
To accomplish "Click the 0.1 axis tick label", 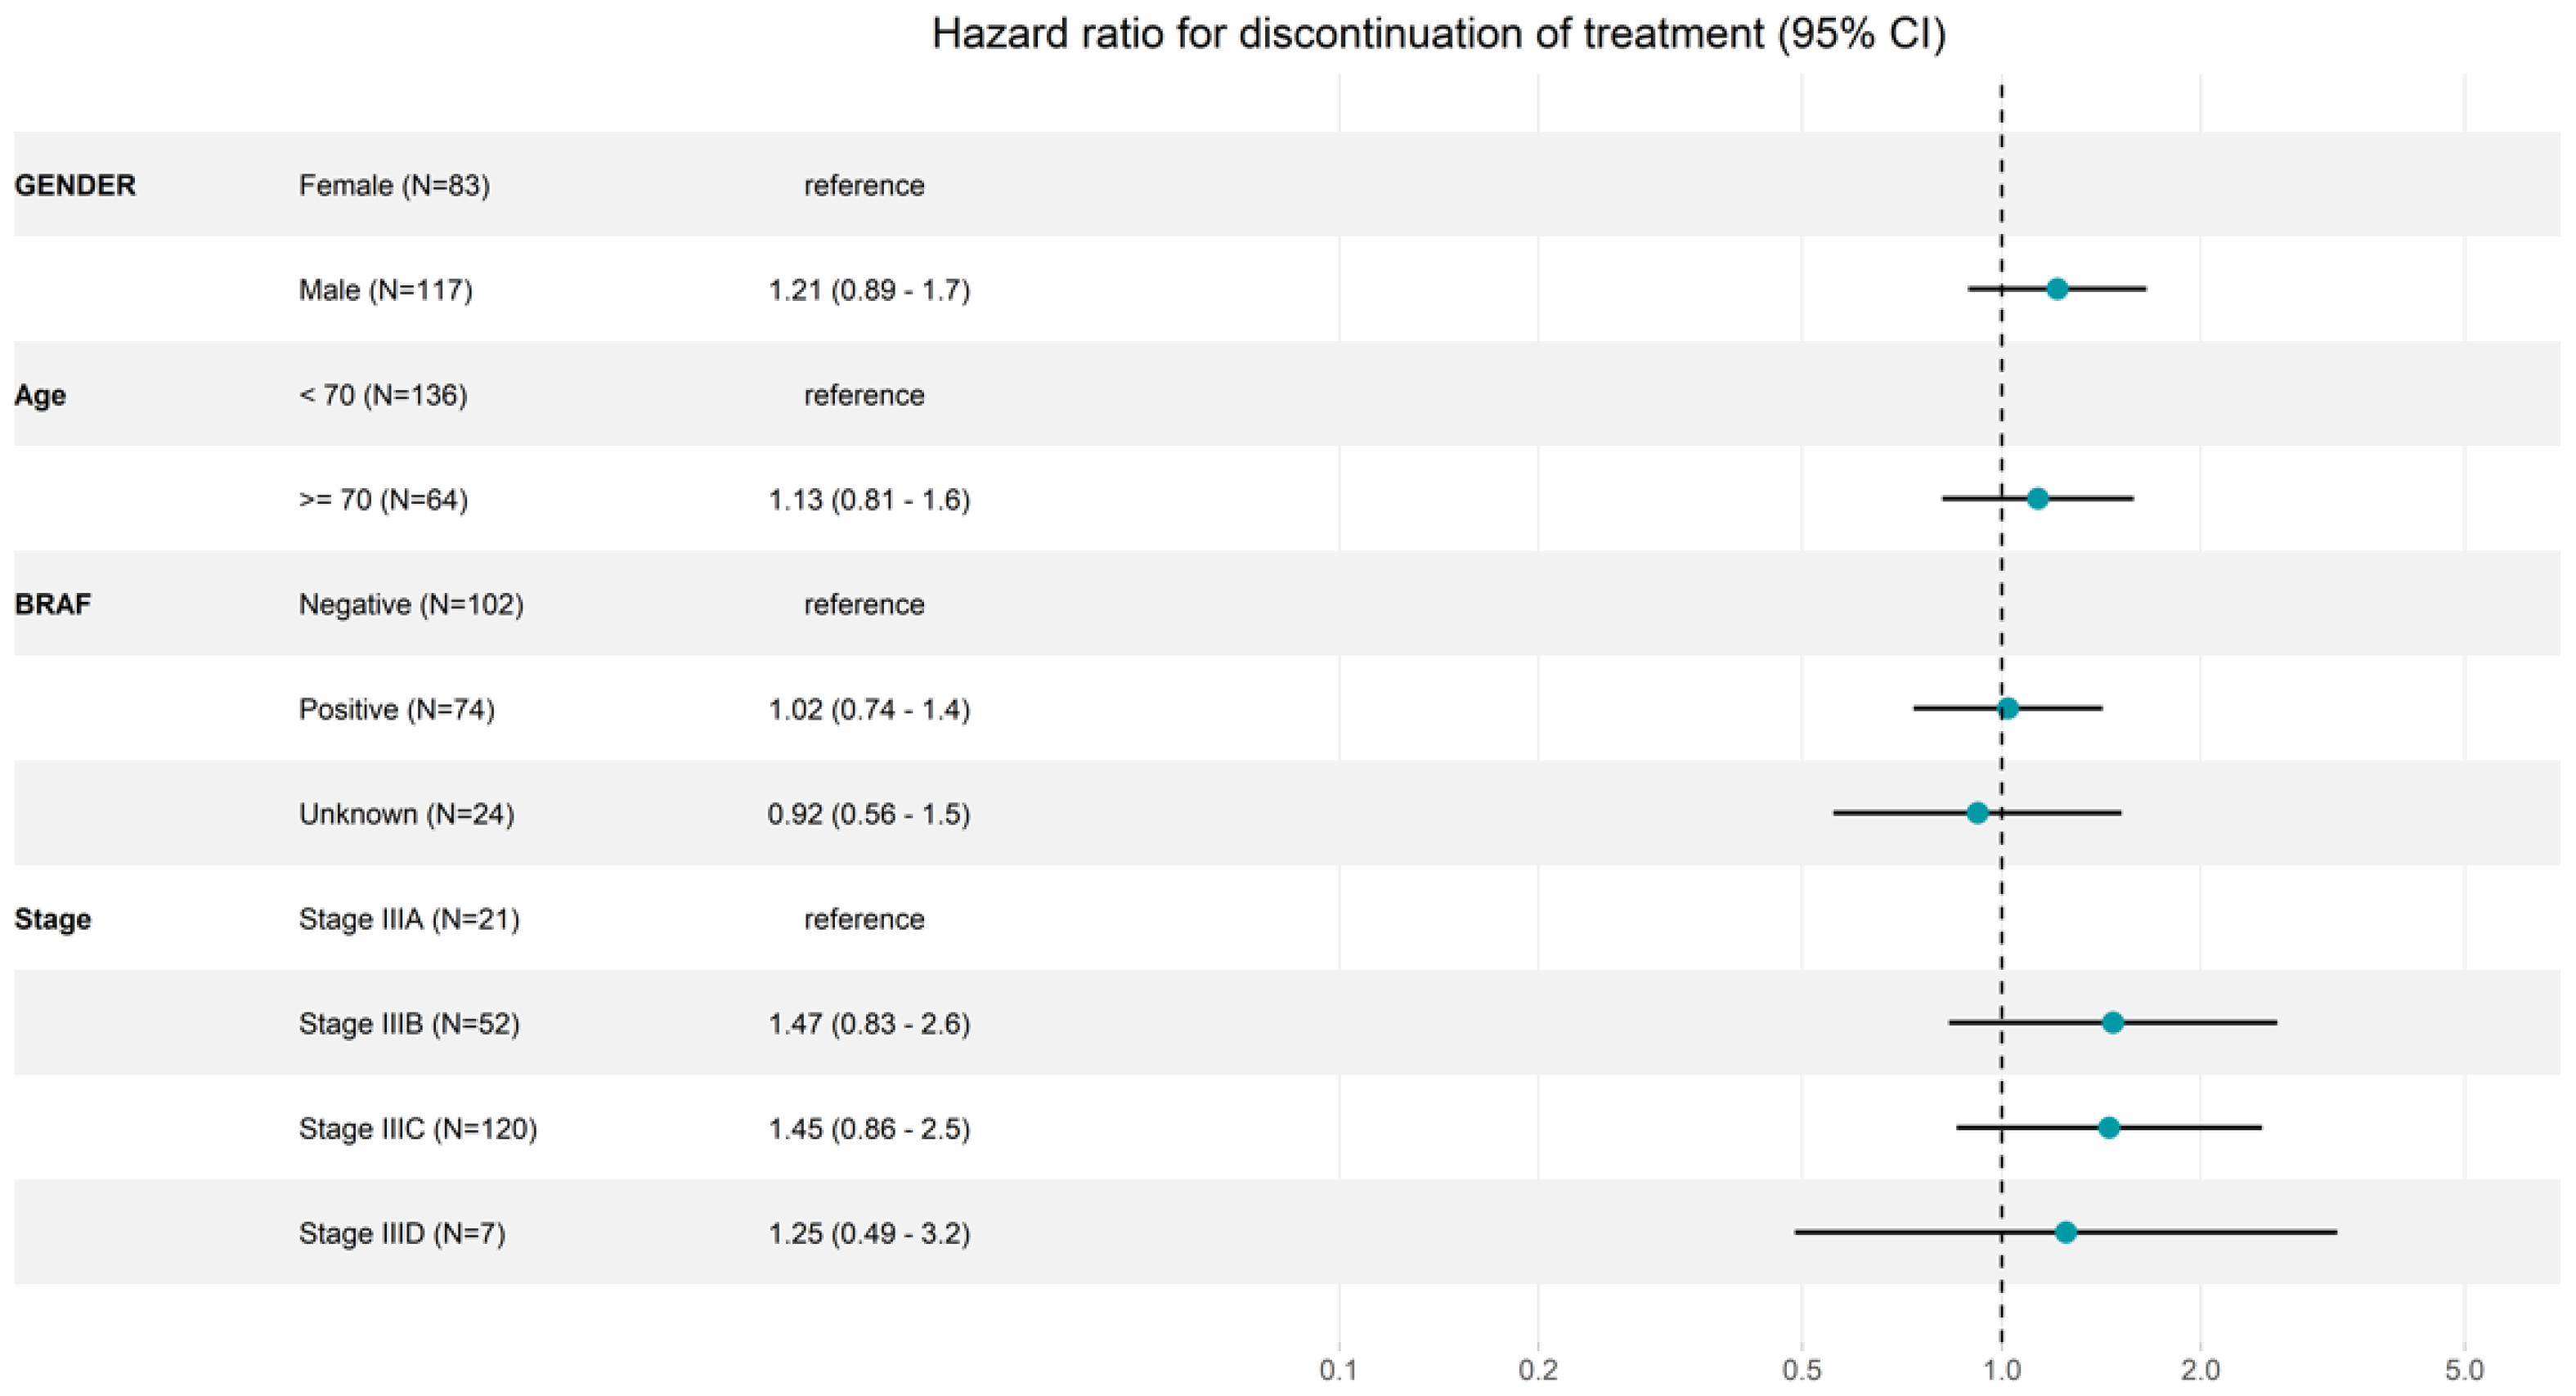I will [1338, 1369].
